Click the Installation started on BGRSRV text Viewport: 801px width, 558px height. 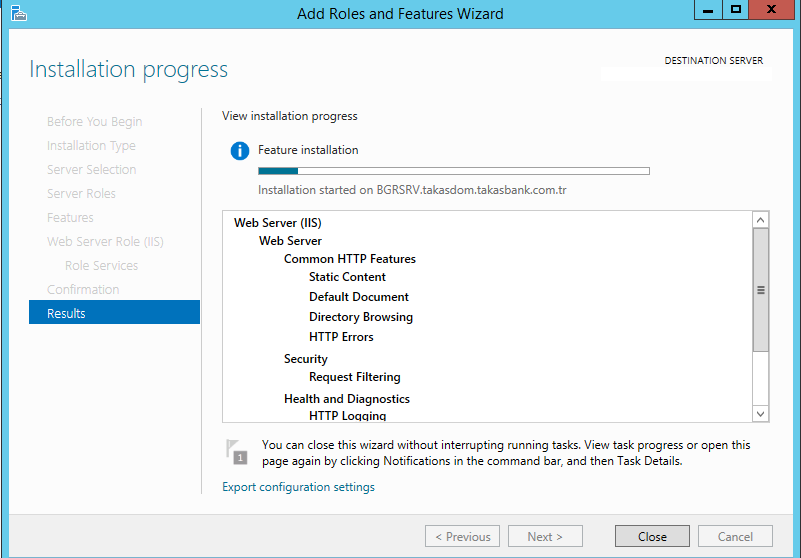(412, 190)
